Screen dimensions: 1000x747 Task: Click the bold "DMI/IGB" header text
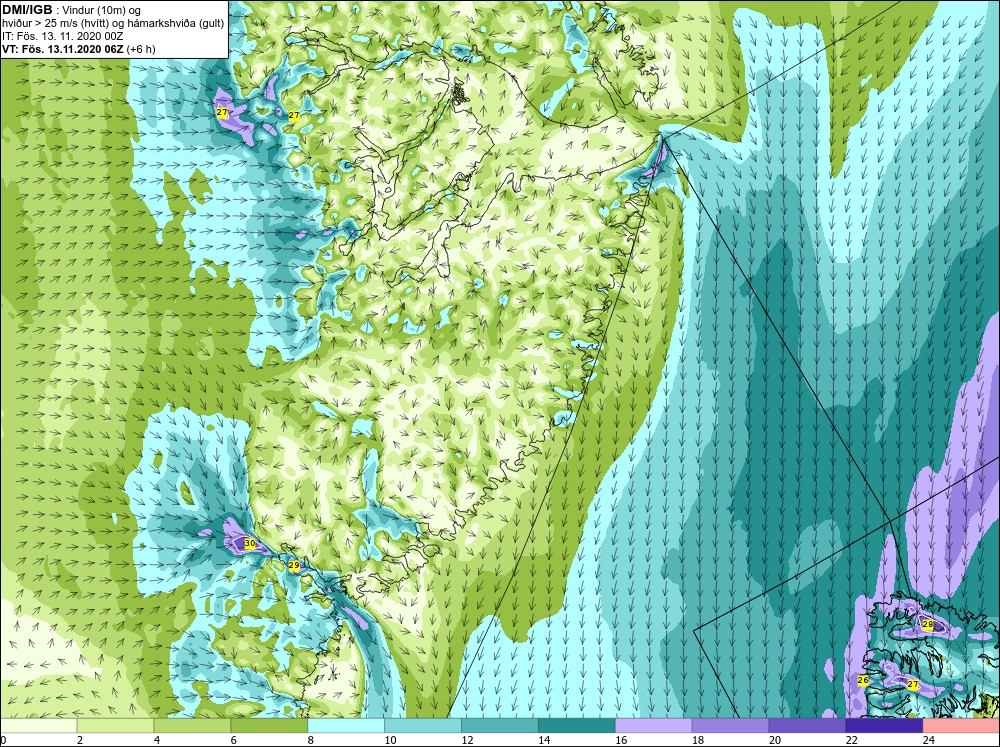(27, 10)
